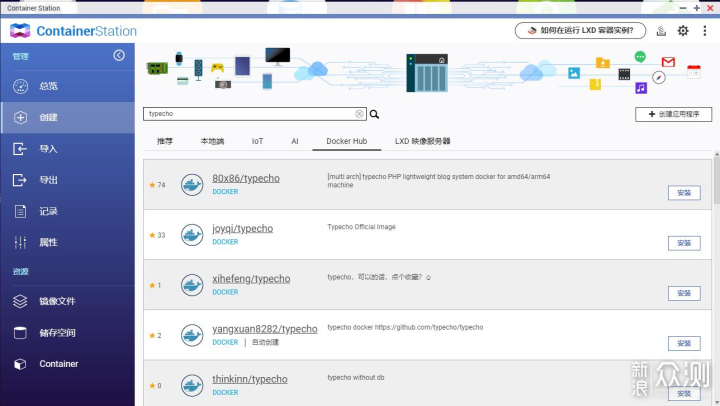Switch to the IoT tab
The width and height of the screenshot is (720, 406).
pos(257,141)
